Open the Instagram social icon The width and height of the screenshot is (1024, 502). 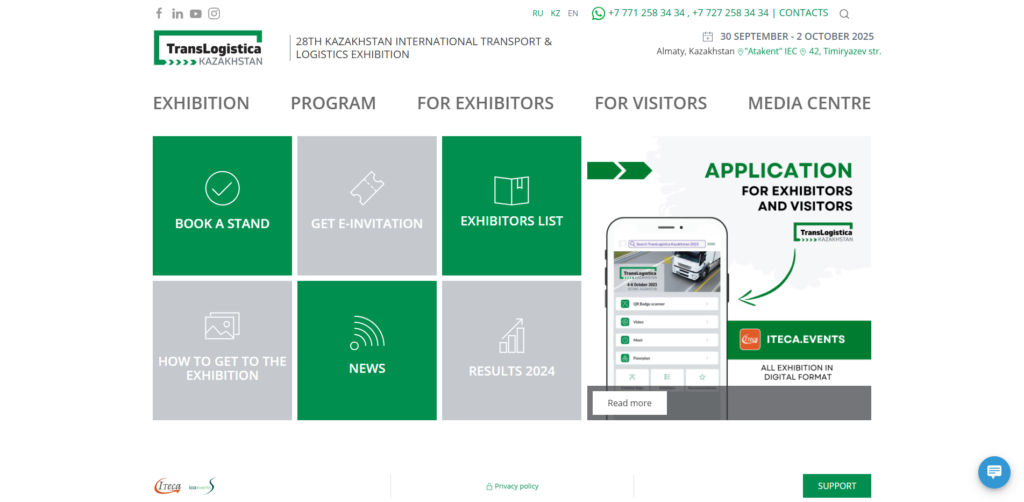click(x=214, y=13)
